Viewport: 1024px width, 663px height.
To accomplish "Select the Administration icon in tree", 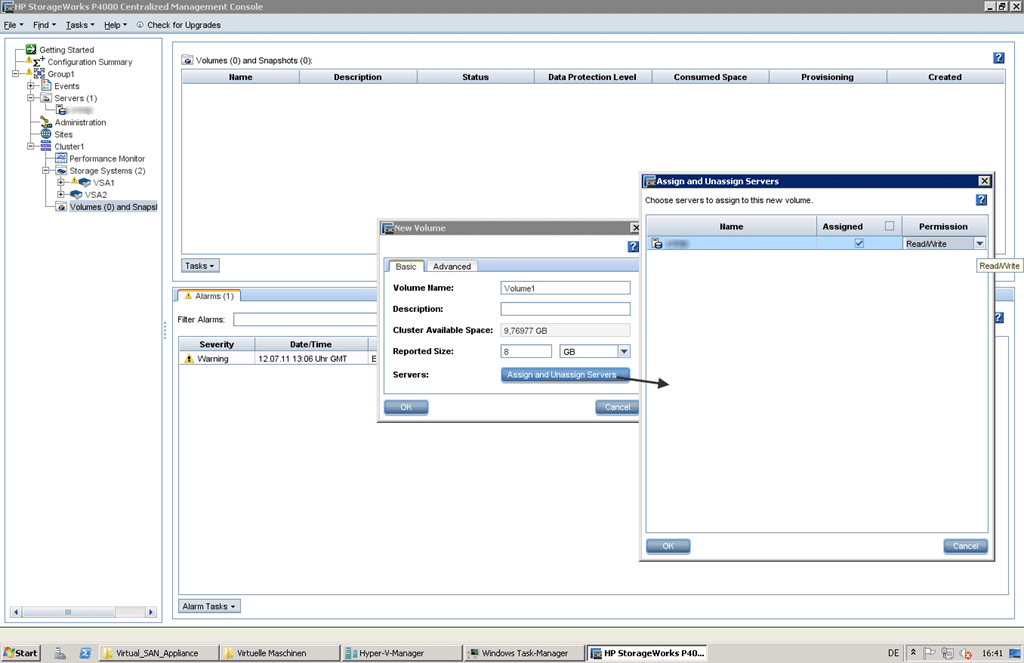I will pyautogui.click(x=46, y=122).
